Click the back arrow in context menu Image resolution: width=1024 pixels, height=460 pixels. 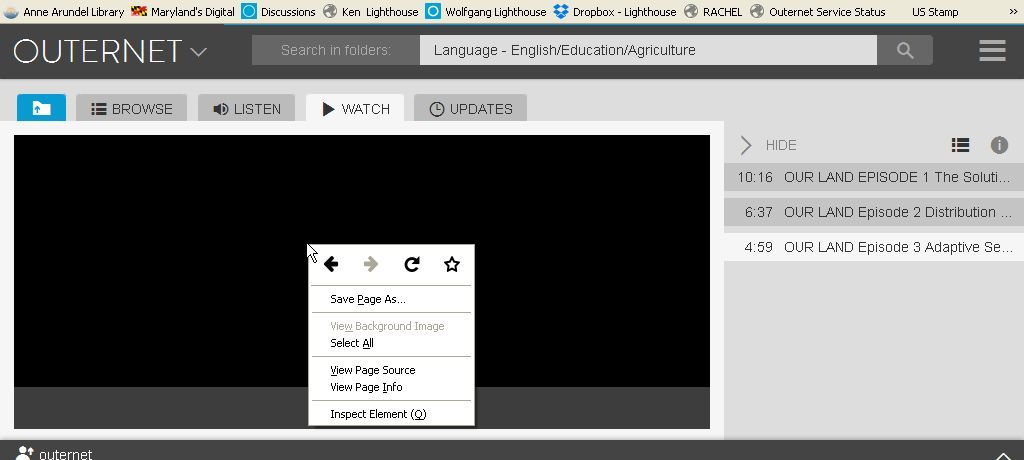click(331, 264)
